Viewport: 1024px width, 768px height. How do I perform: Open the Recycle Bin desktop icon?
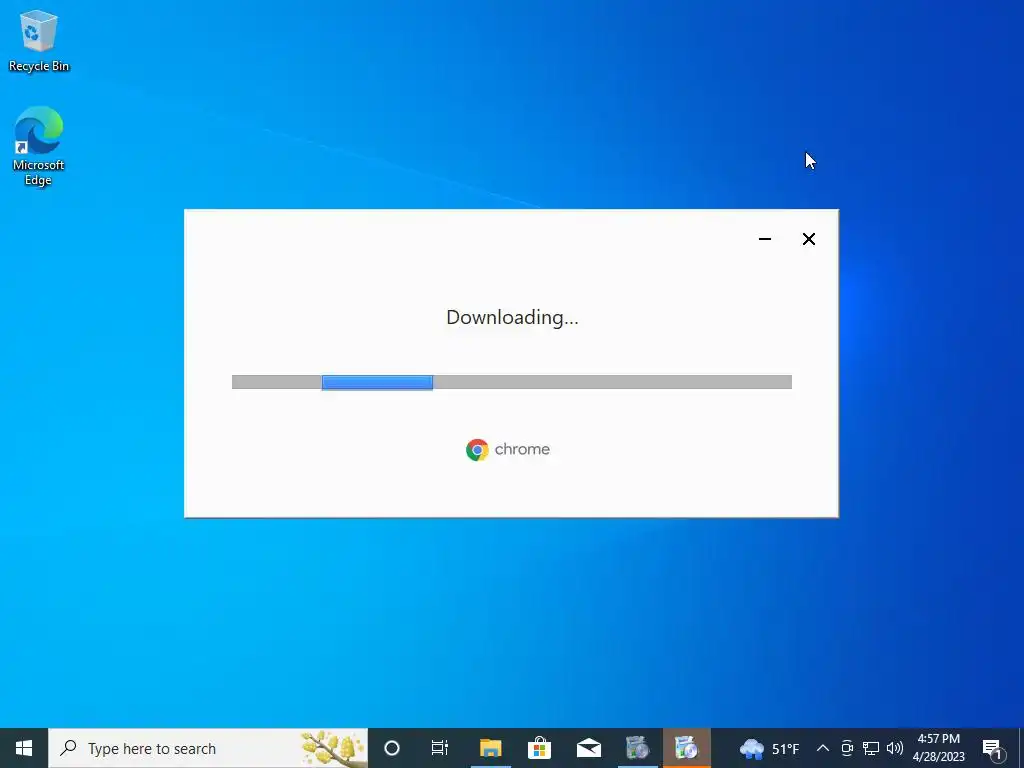click(39, 41)
